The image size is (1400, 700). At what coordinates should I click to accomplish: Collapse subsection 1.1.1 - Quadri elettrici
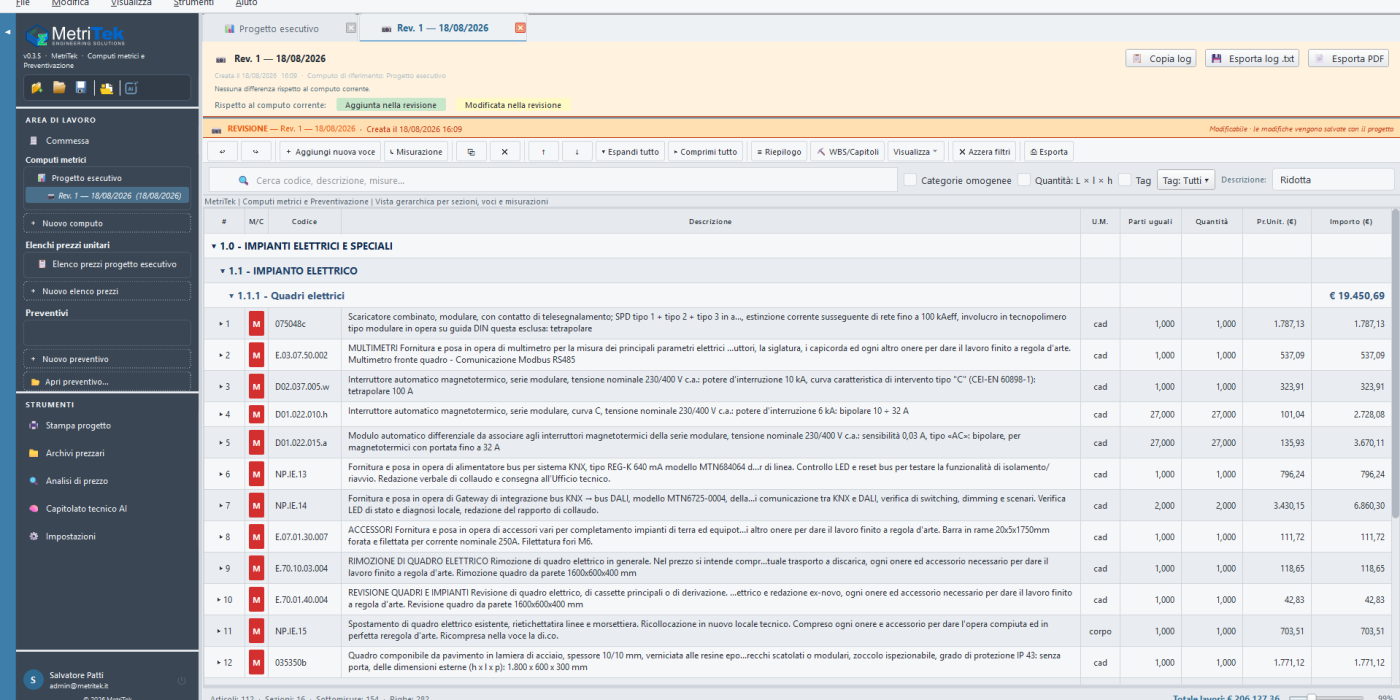tap(231, 296)
